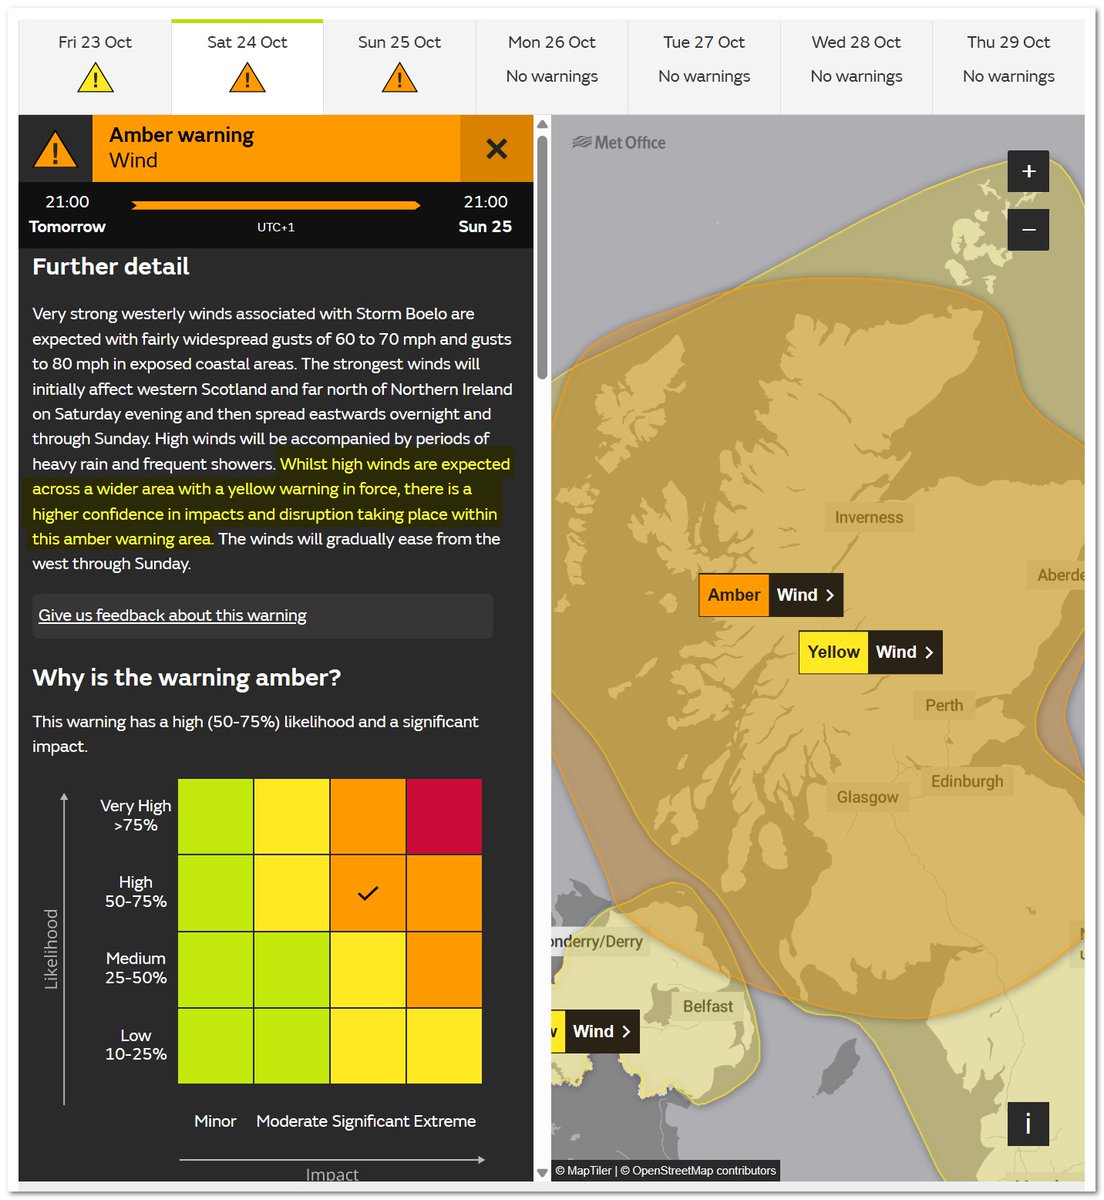Click the 'Why is the warning amber?' heading
This screenshot has height=1200, width=1104.
187,678
